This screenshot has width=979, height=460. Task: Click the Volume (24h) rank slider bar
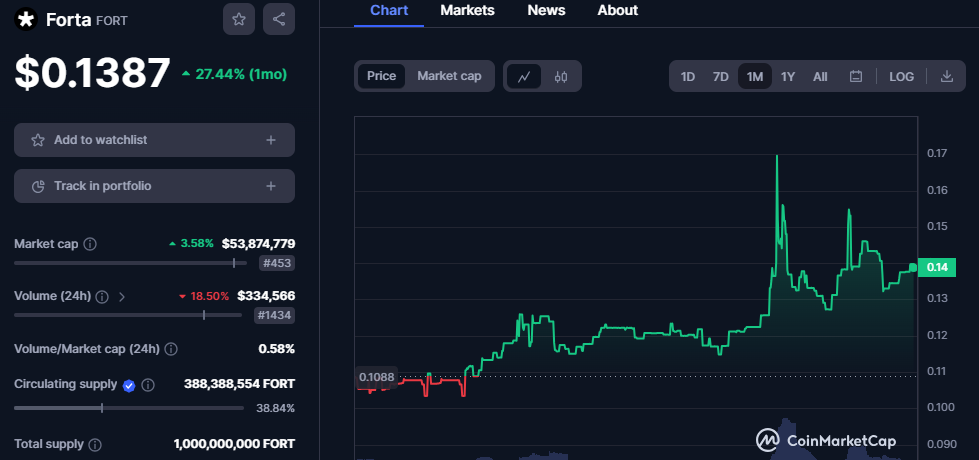[x=128, y=315]
